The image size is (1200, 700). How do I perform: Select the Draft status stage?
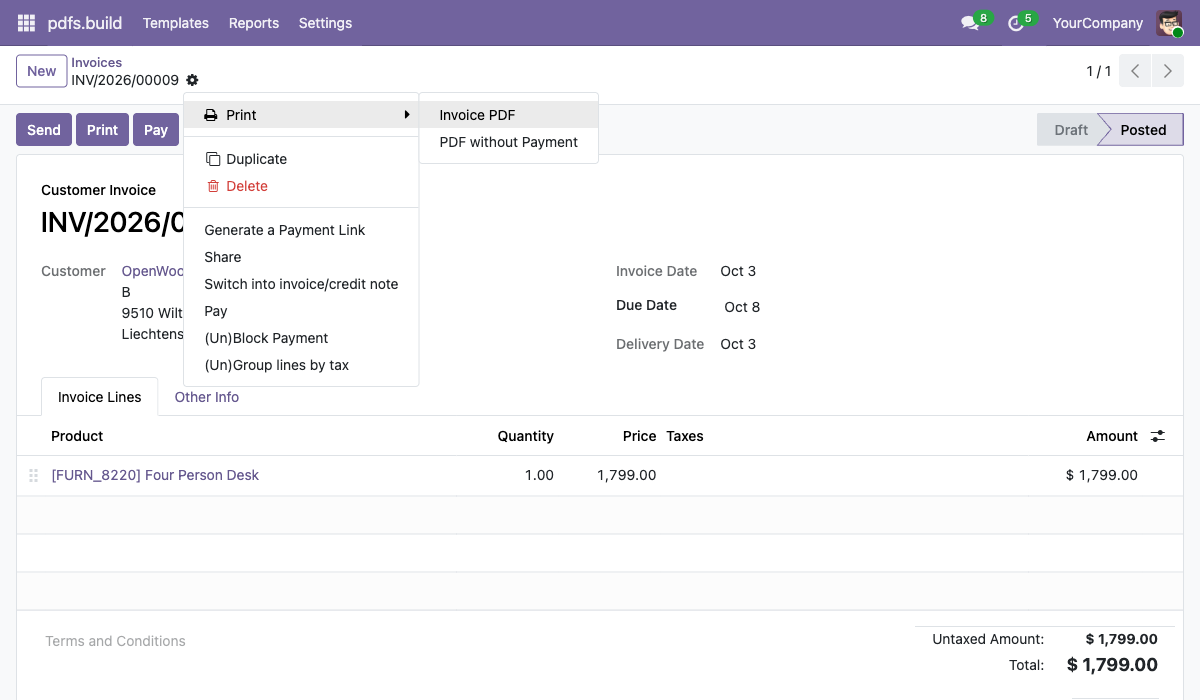click(x=1071, y=130)
